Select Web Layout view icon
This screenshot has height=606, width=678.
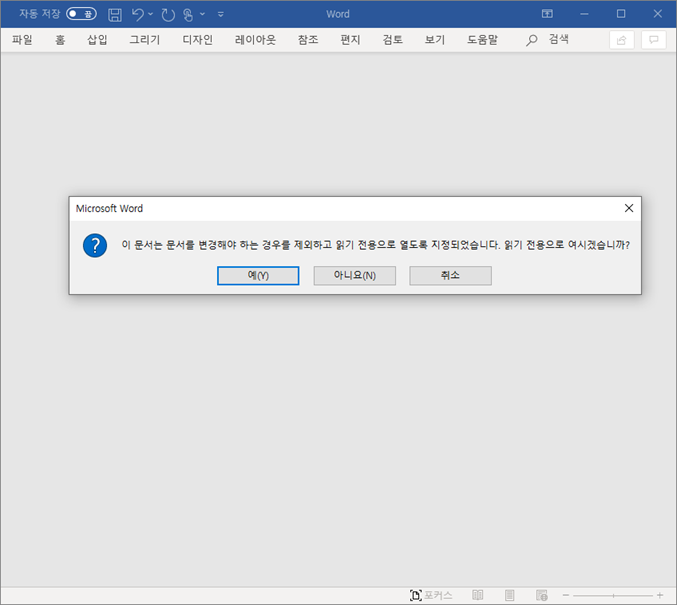point(542,596)
